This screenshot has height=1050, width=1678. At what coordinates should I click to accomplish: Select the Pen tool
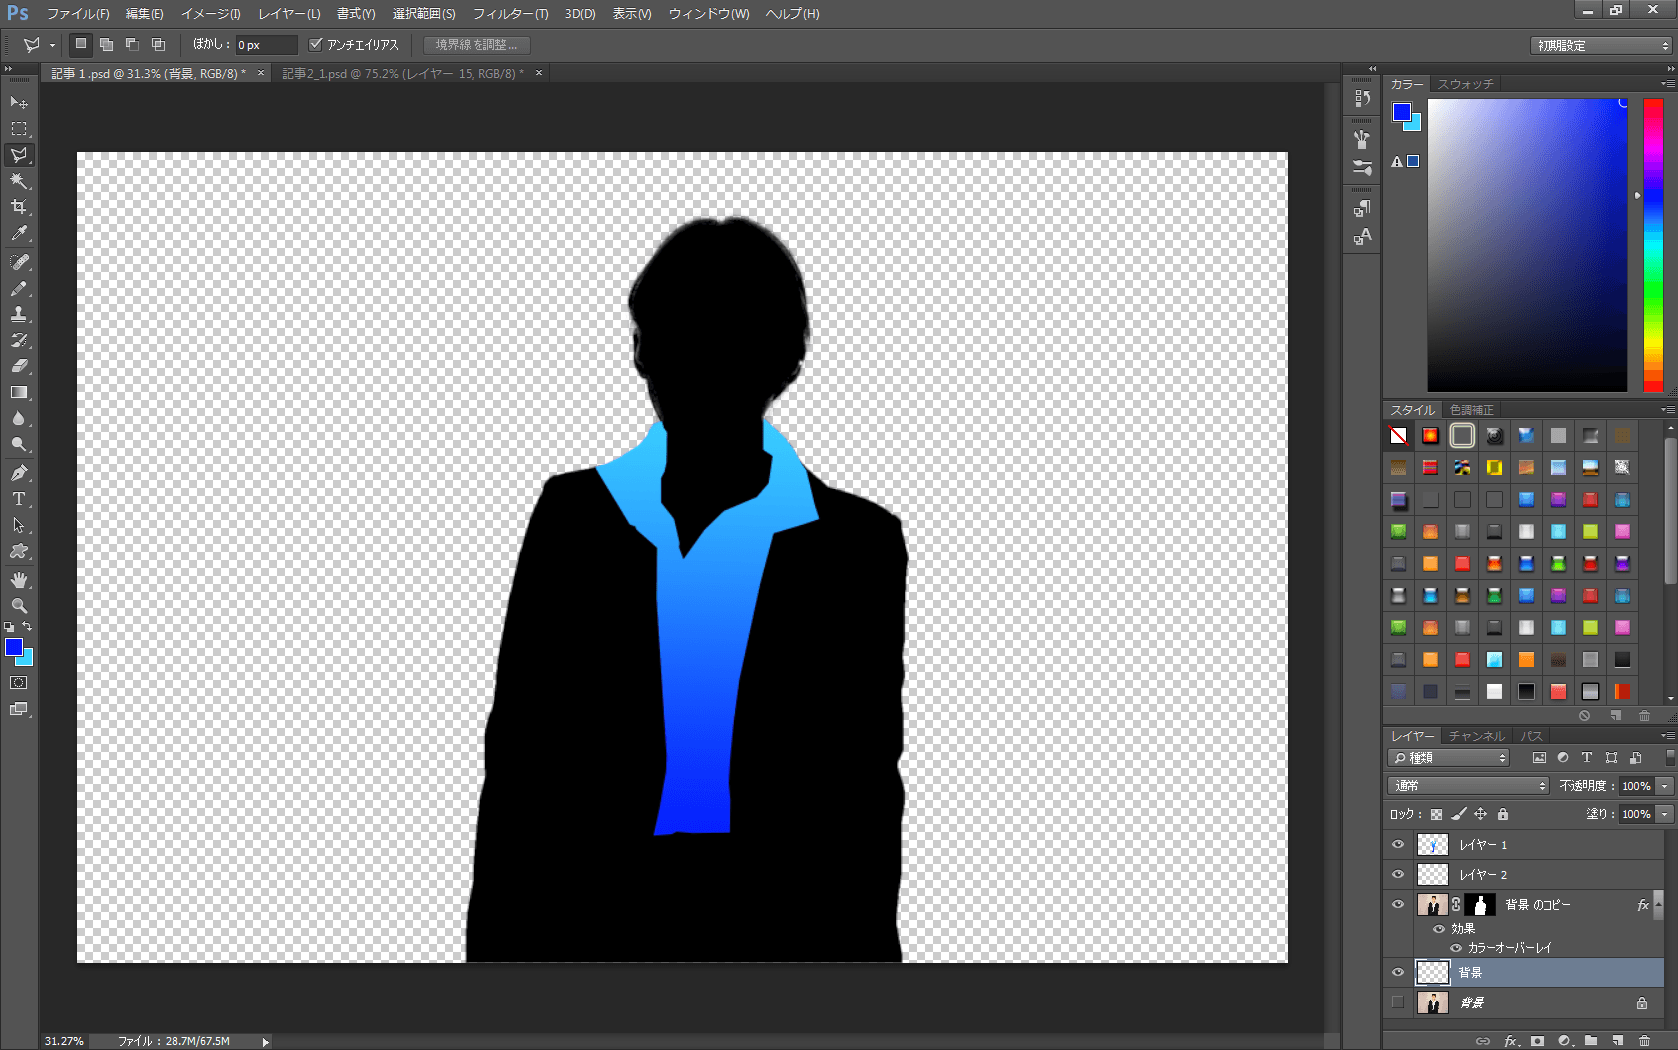19,473
